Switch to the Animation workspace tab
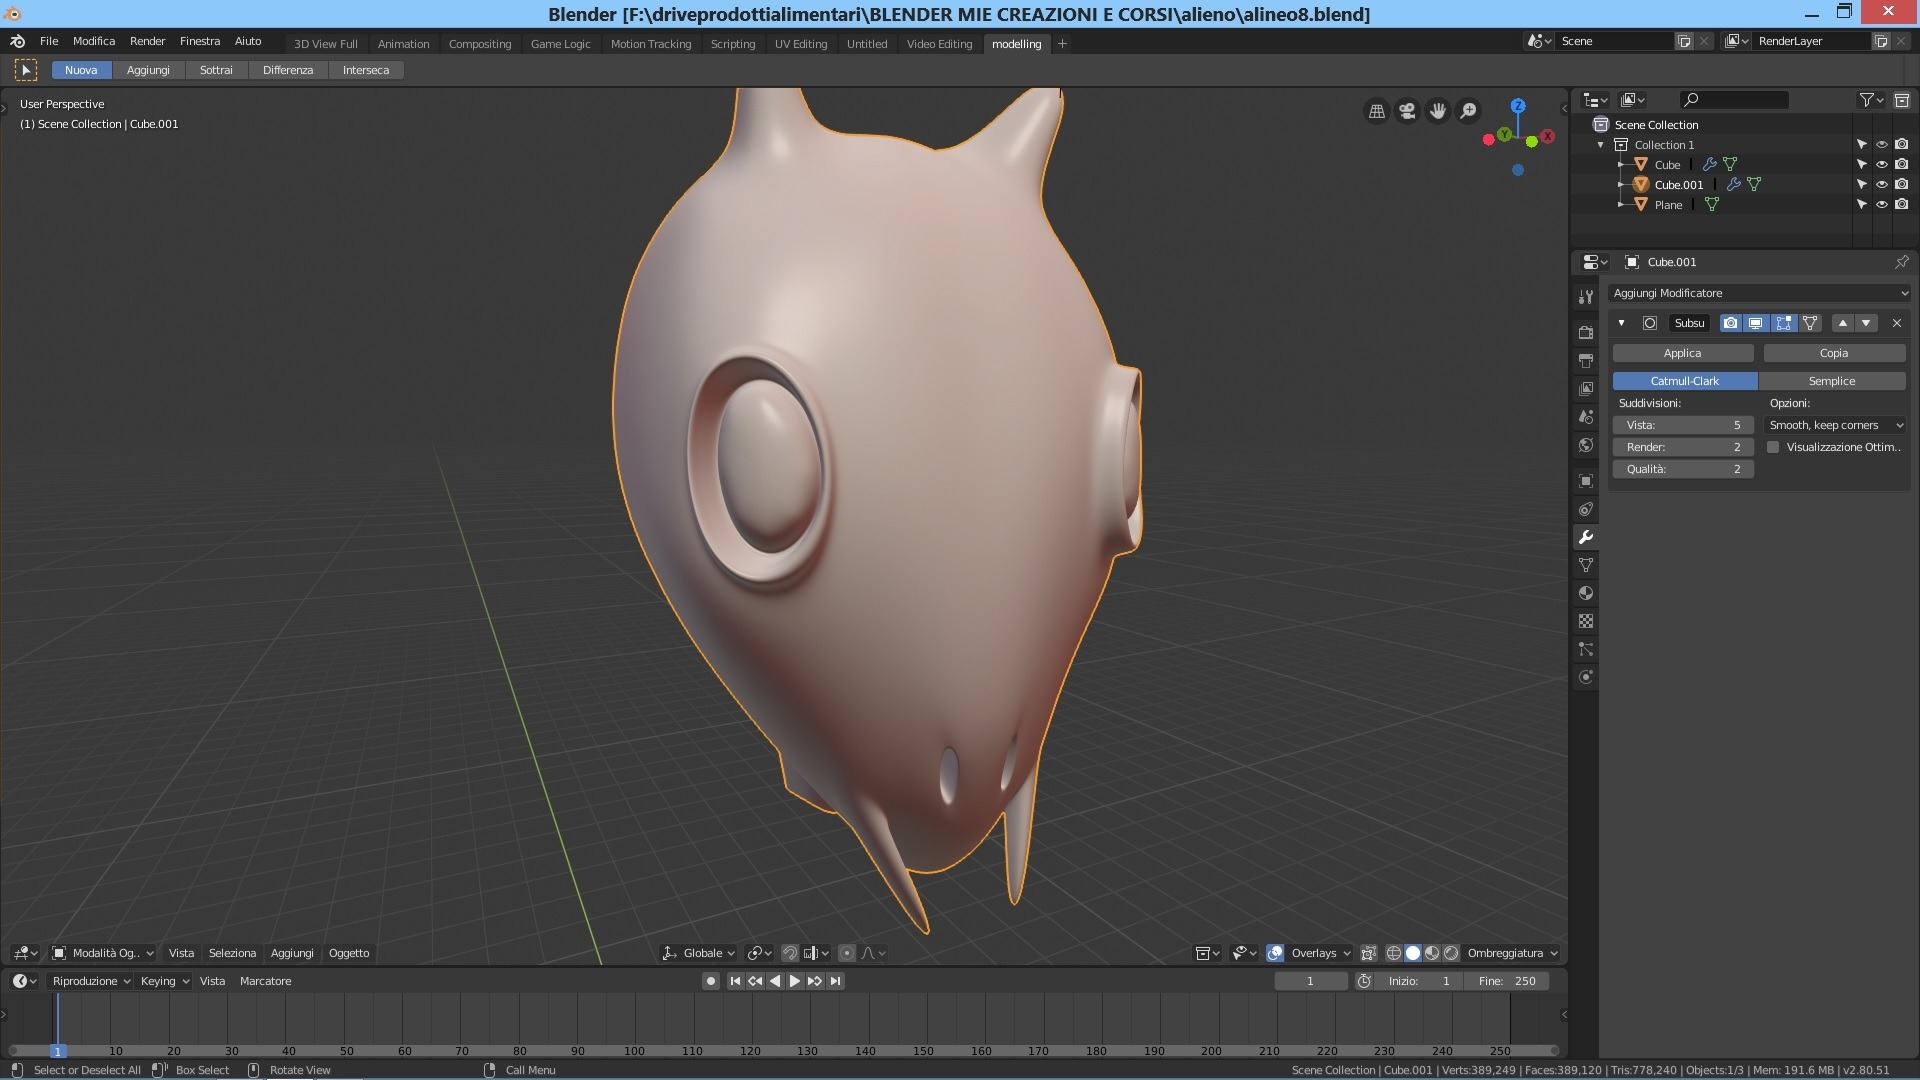This screenshot has width=1920, height=1080. [x=403, y=44]
